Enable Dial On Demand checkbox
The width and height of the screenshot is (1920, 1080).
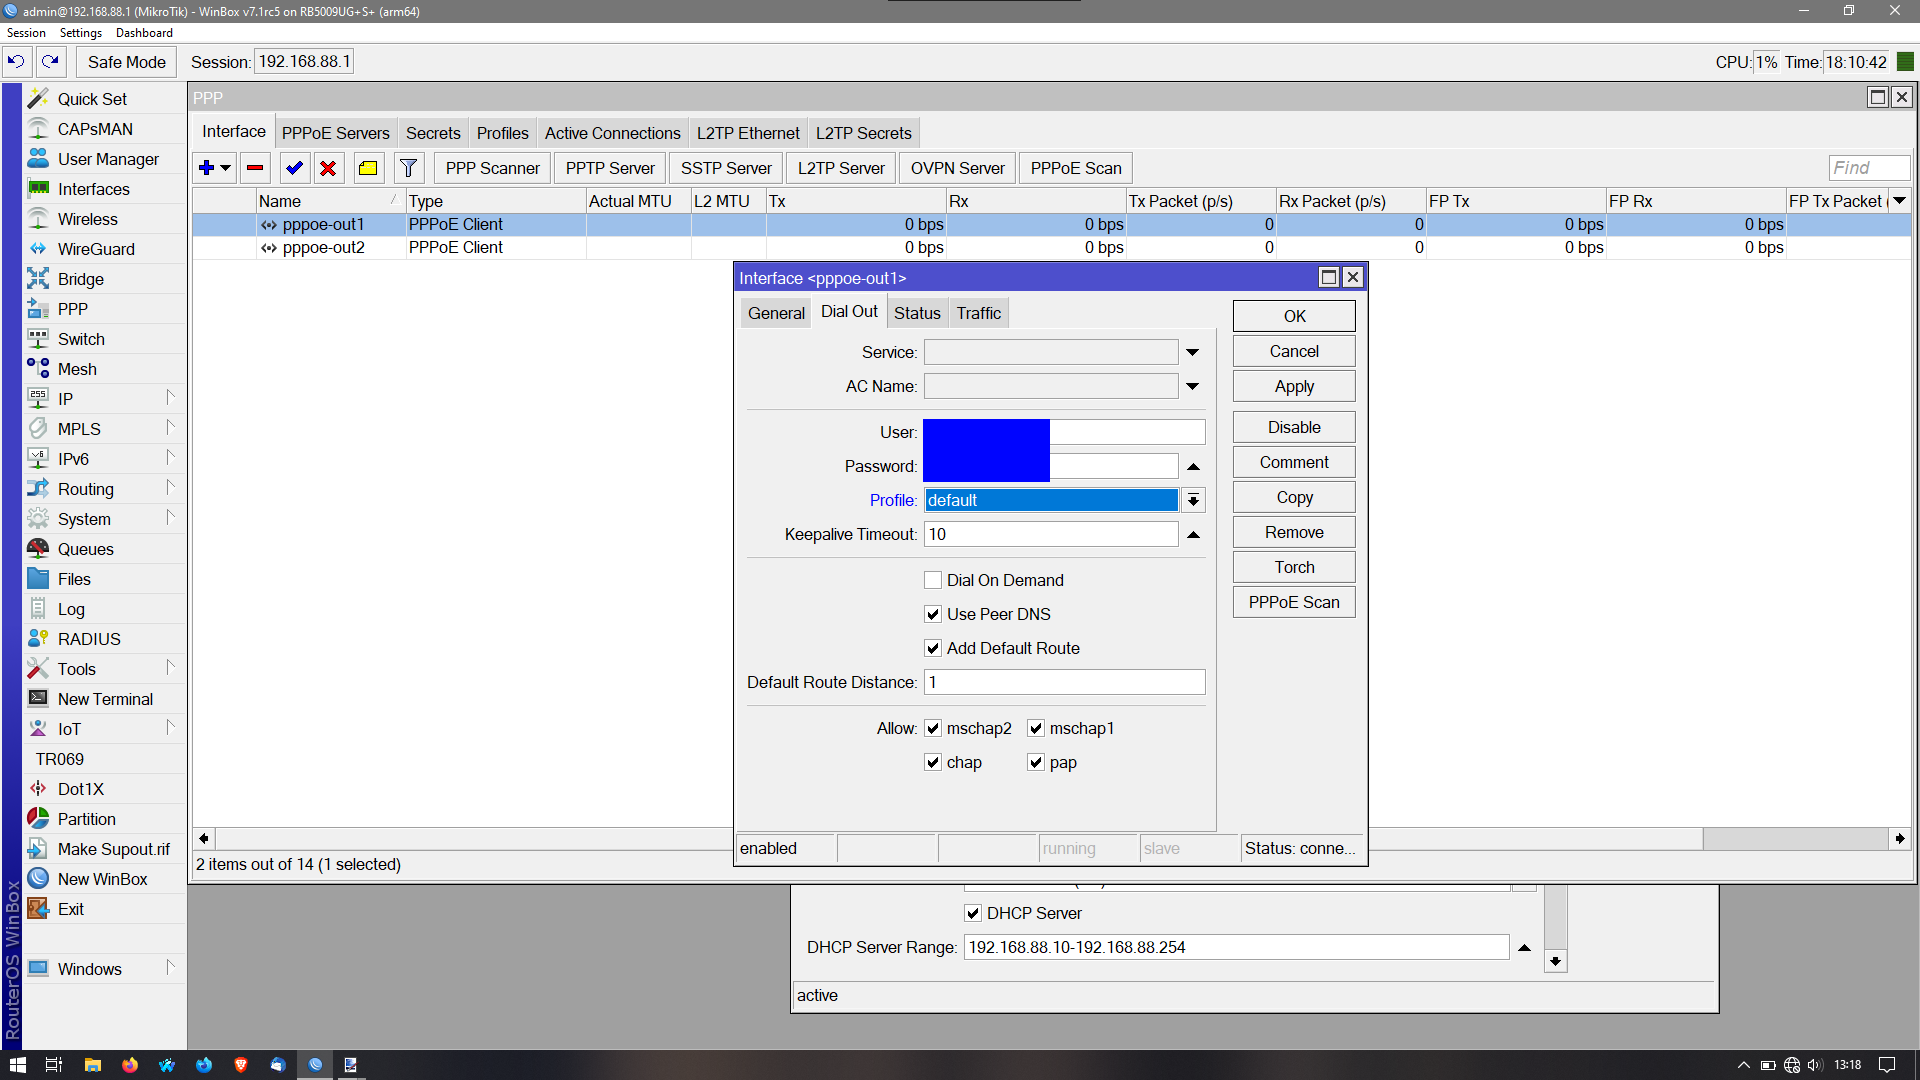click(x=933, y=580)
